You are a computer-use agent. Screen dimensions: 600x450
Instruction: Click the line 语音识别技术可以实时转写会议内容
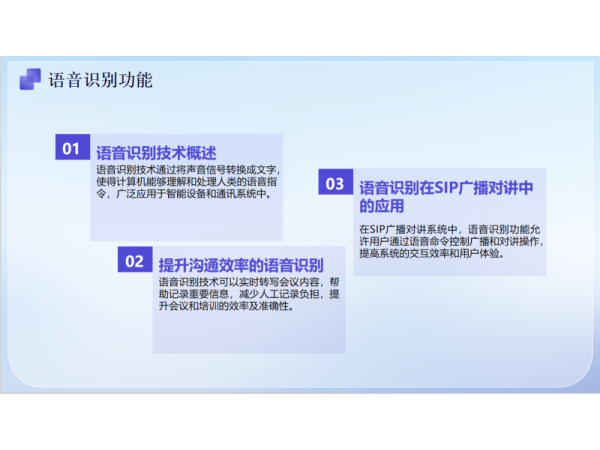point(248,282)
